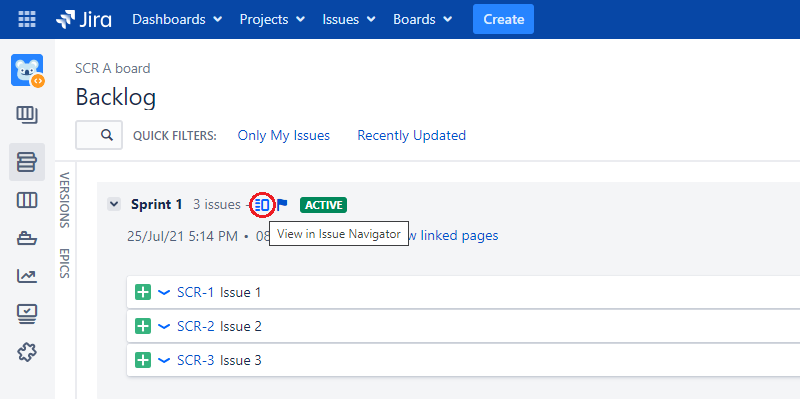This screenshot has width=800, height=399.
Task: Open the Reports chart sidebar icon
Action: pyautogui.click(x=27, y=276)
